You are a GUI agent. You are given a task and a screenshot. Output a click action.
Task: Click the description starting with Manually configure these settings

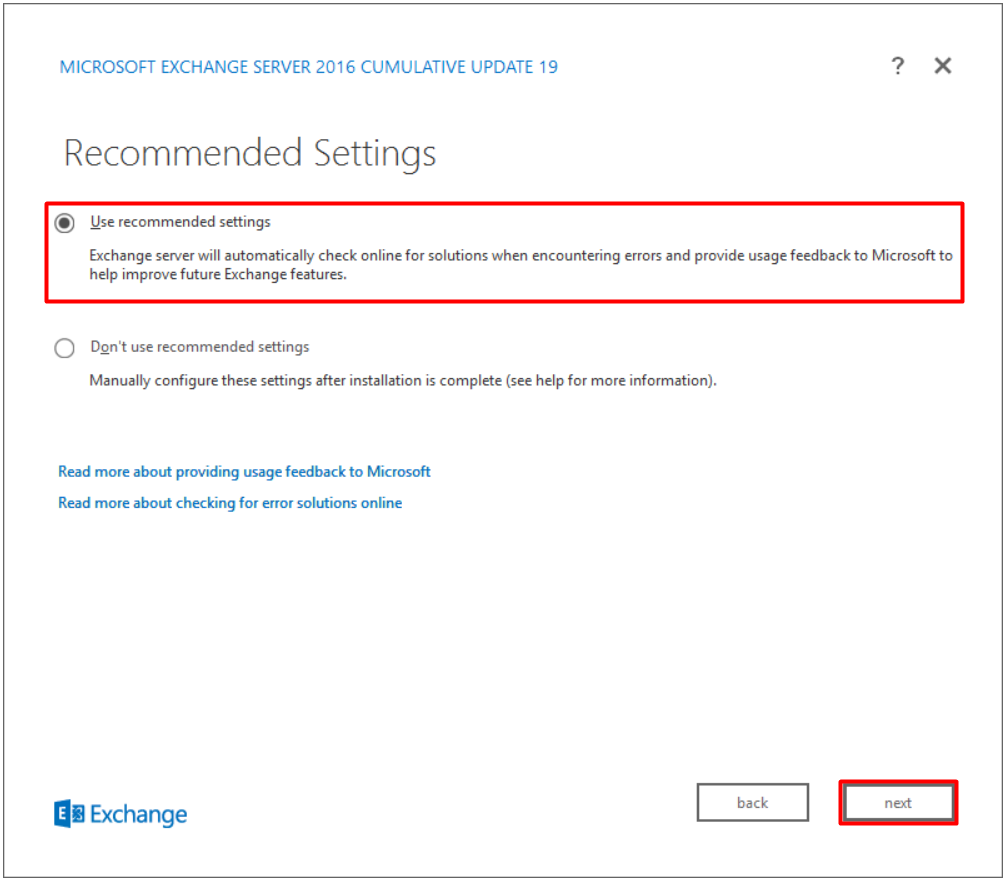point(403,380)
